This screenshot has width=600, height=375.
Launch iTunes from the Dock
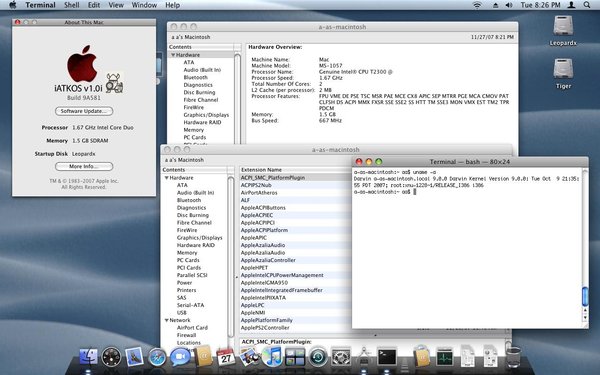tap(272, 357)
